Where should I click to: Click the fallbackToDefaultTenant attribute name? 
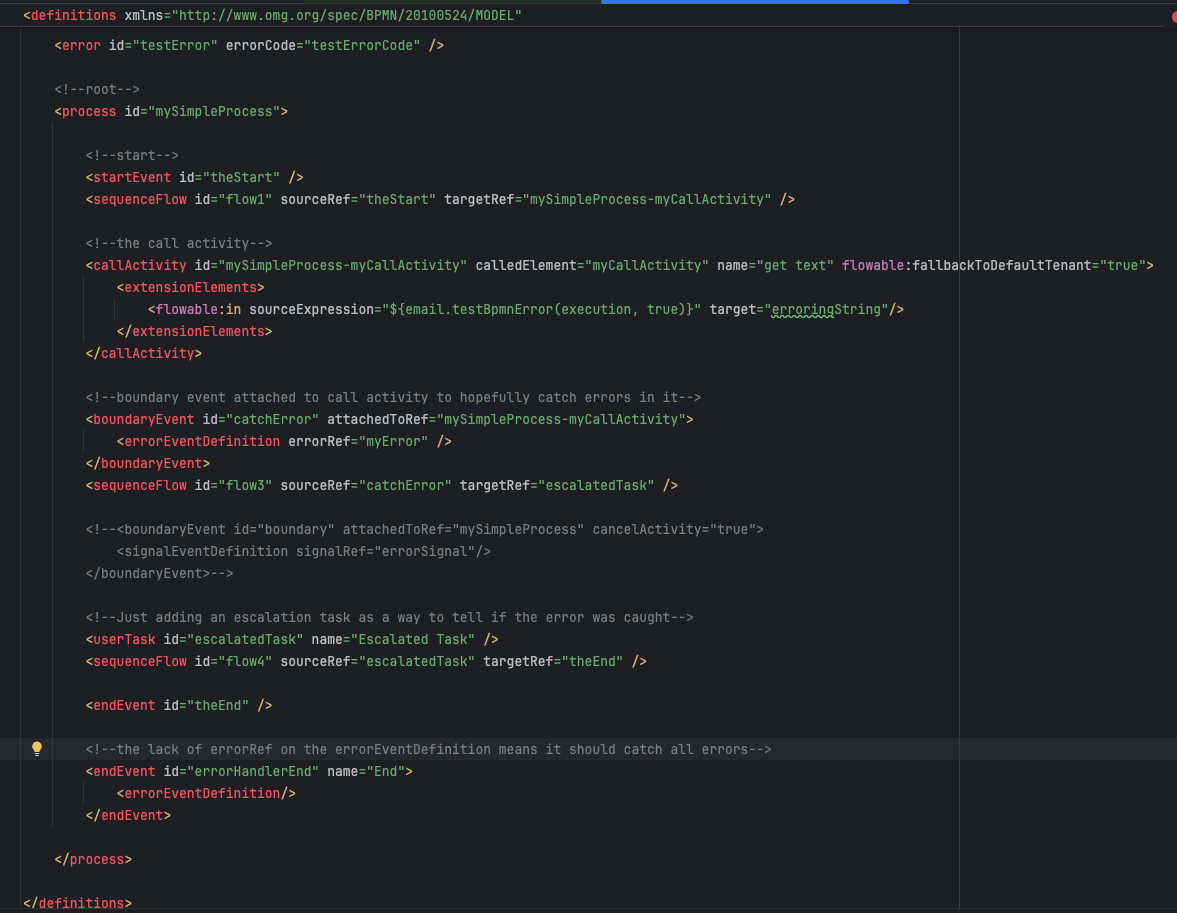click(x=1005, y=266)
